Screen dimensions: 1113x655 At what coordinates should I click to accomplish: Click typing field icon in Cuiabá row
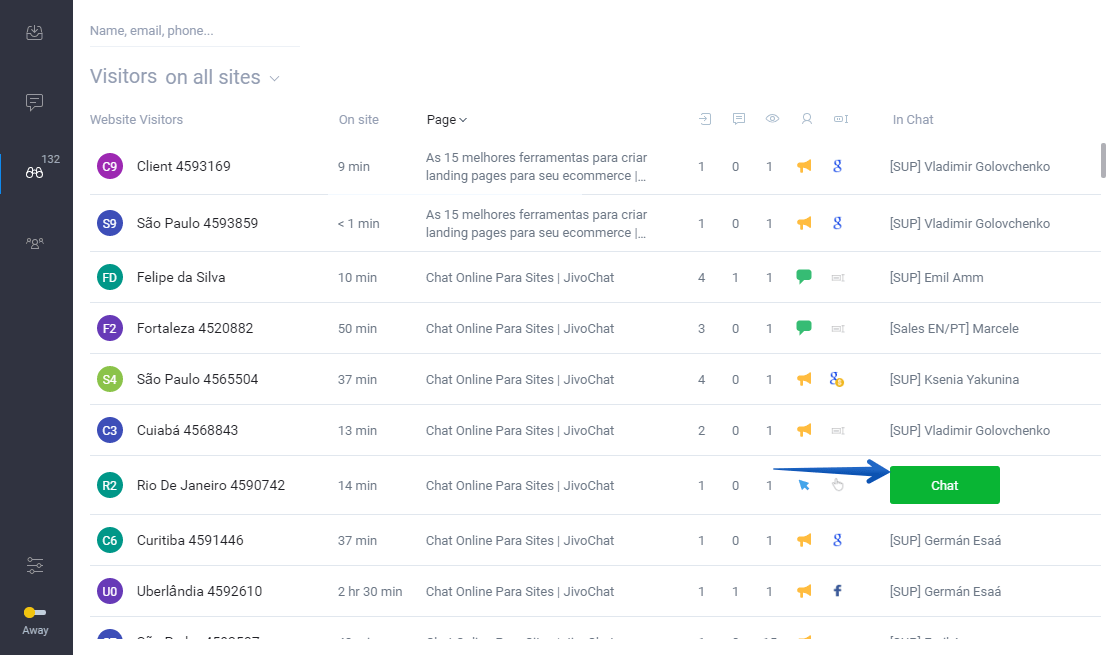(x=838, y=431)
